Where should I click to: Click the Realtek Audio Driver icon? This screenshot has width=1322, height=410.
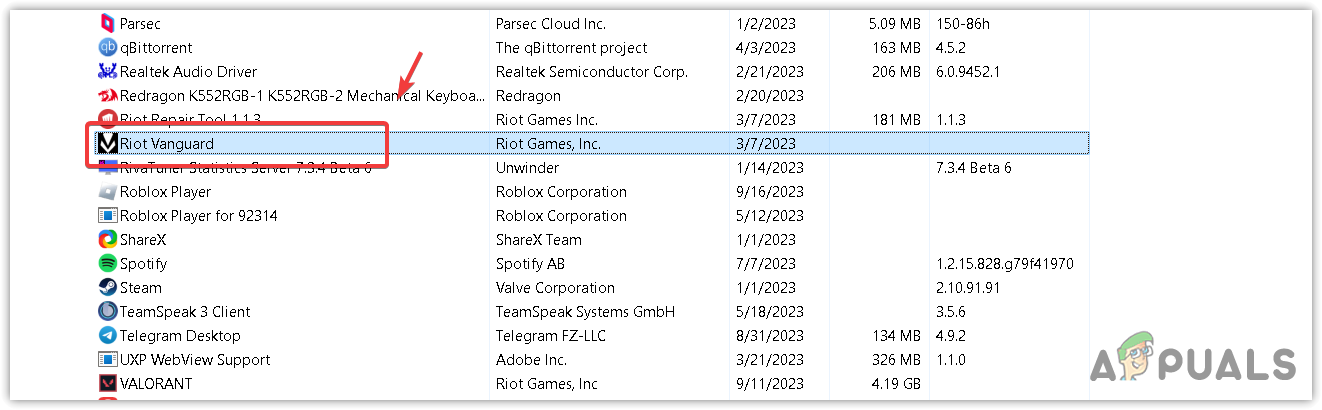[x=107, y=71]
